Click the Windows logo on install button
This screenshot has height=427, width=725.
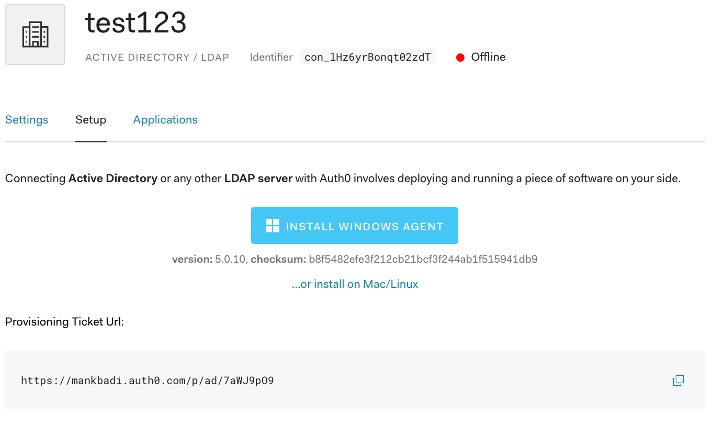pos(272,226)
